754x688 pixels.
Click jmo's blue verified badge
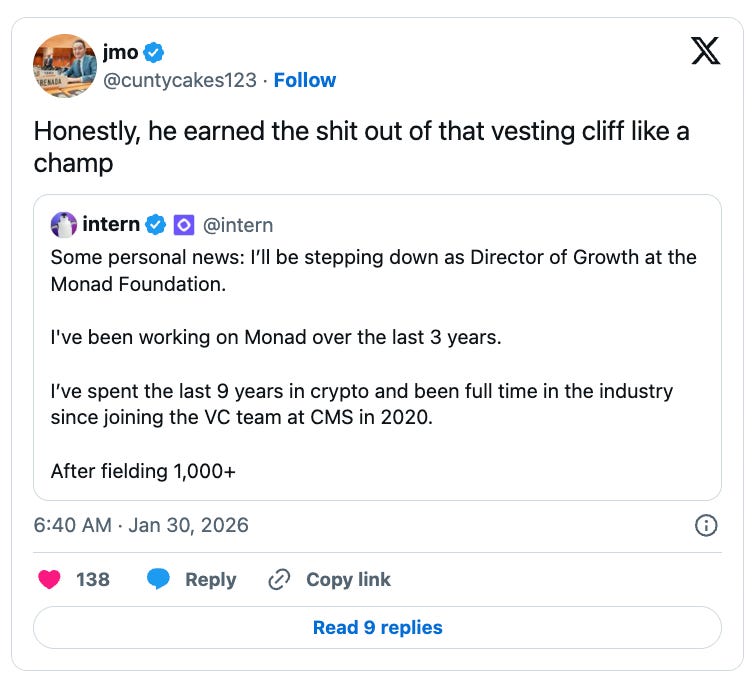click(155, 53)
